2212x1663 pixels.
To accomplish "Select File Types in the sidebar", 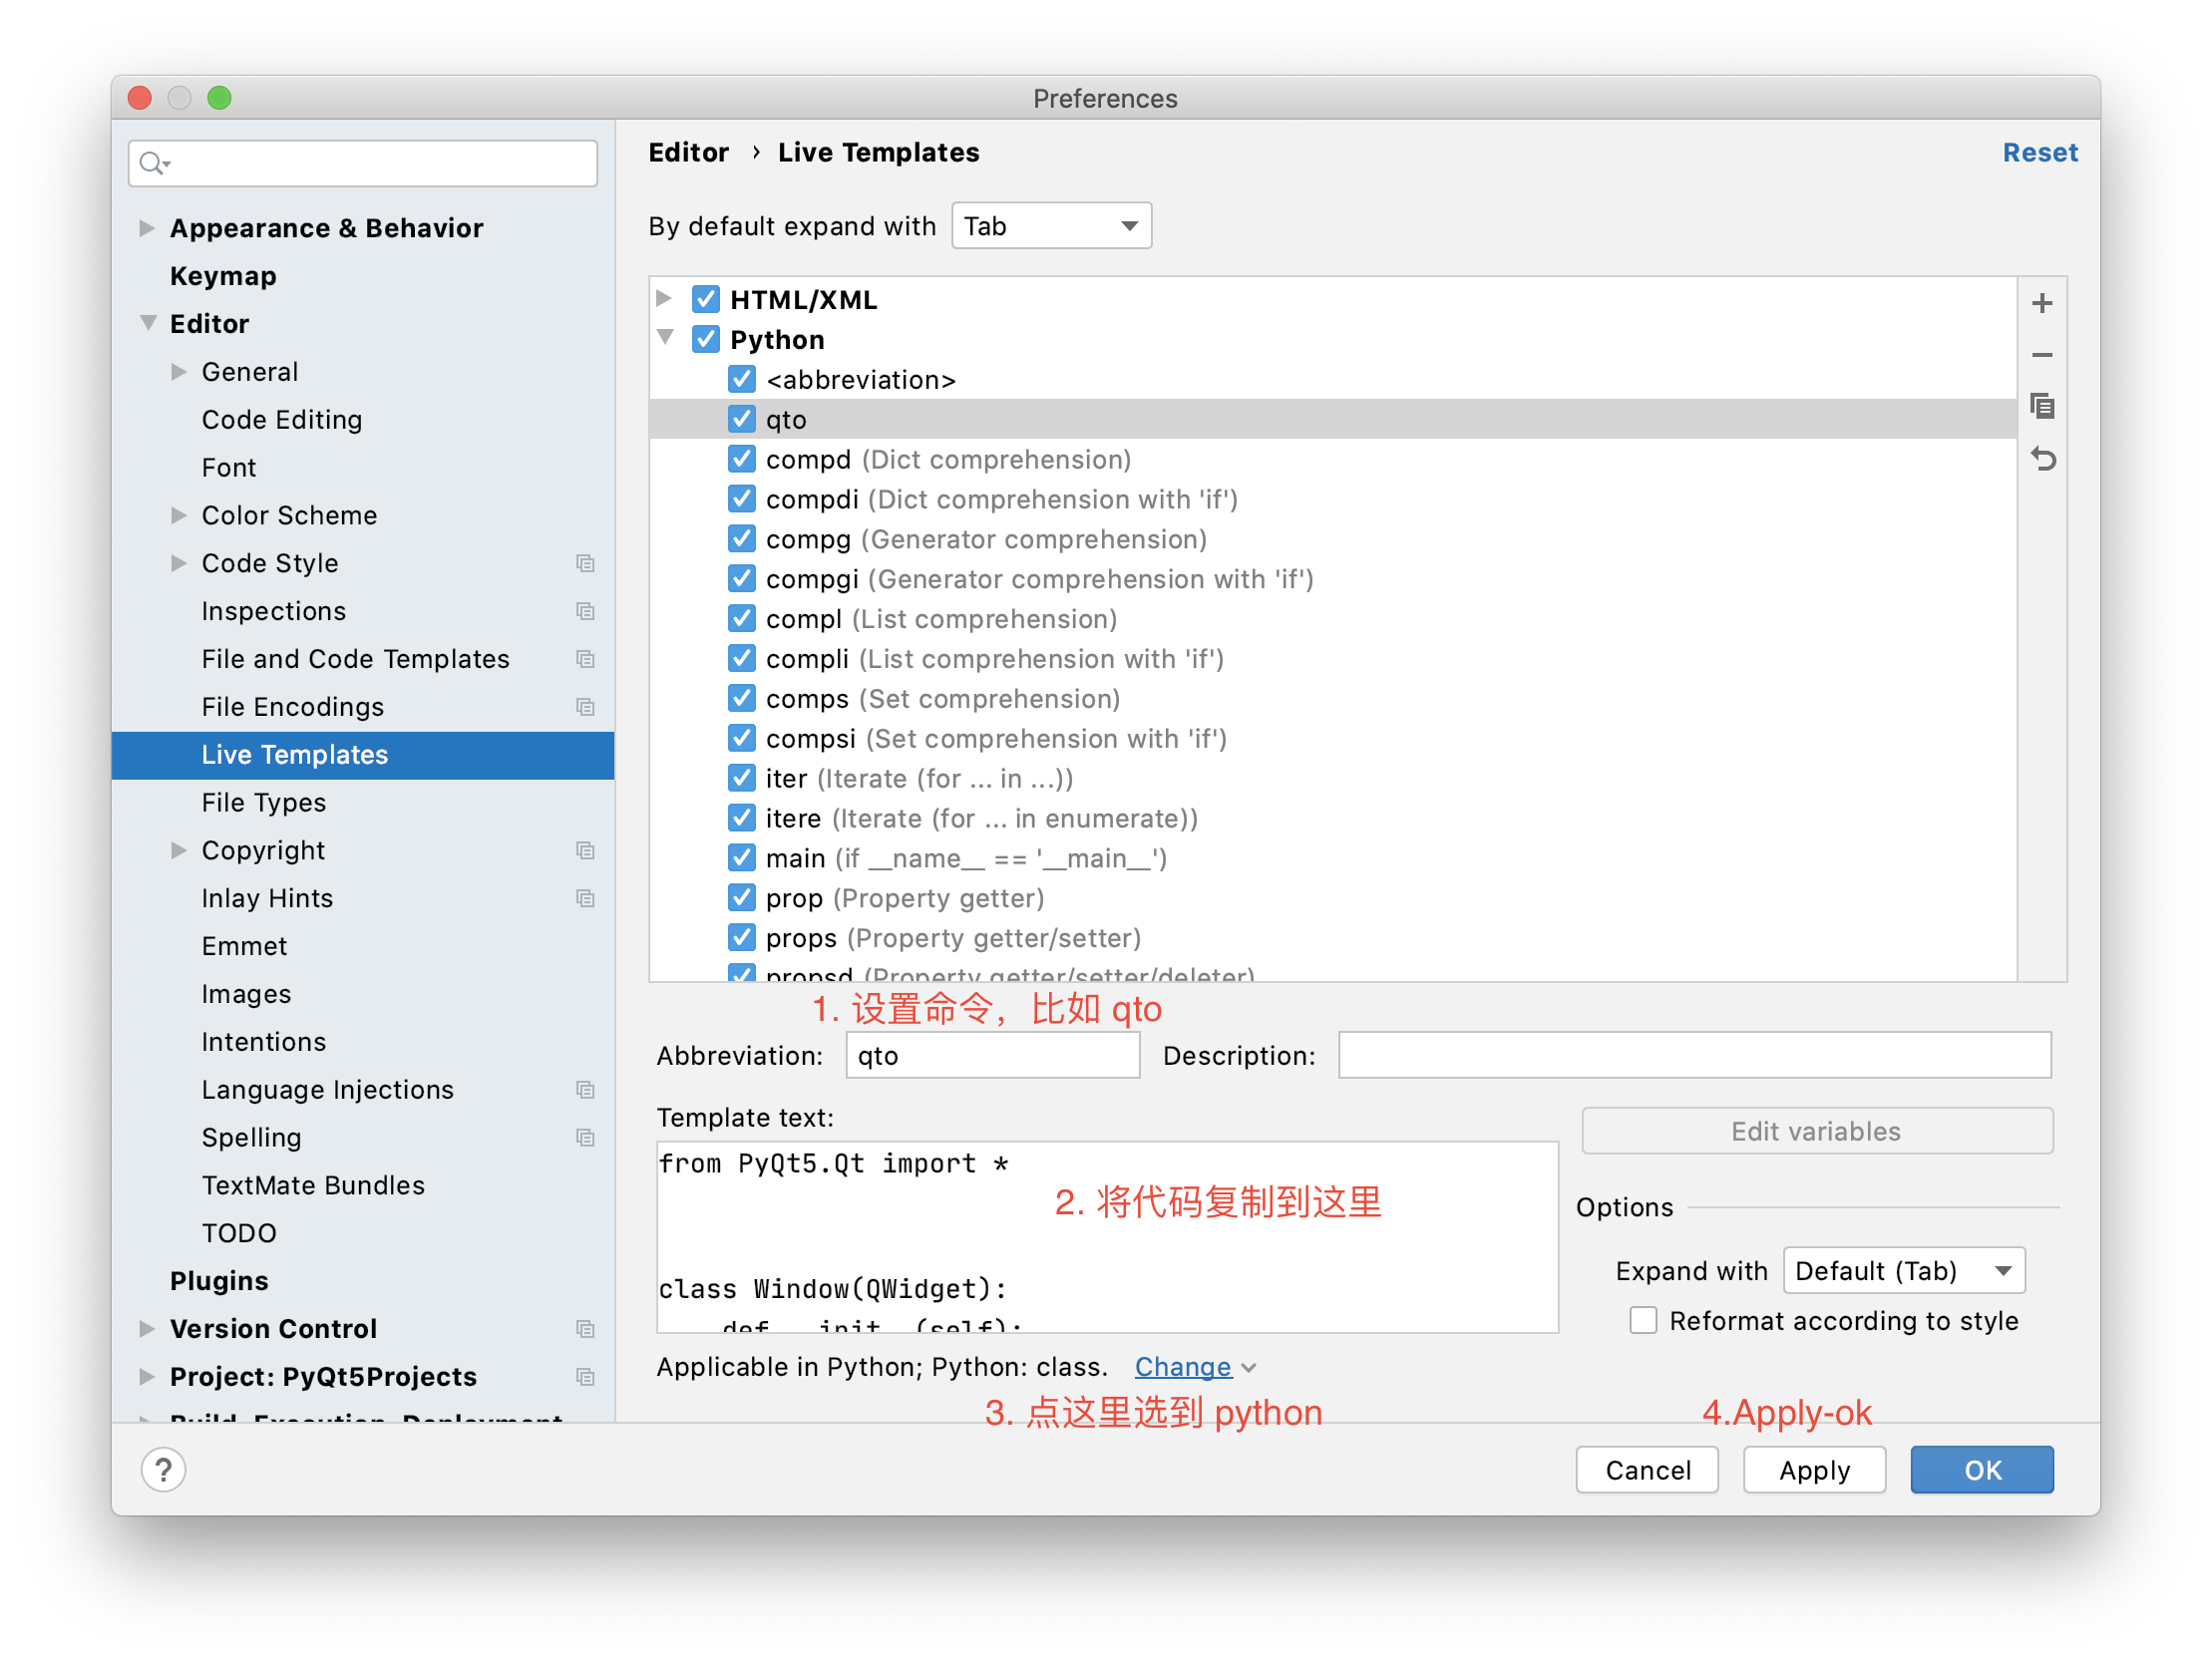I will click(264, 802).
